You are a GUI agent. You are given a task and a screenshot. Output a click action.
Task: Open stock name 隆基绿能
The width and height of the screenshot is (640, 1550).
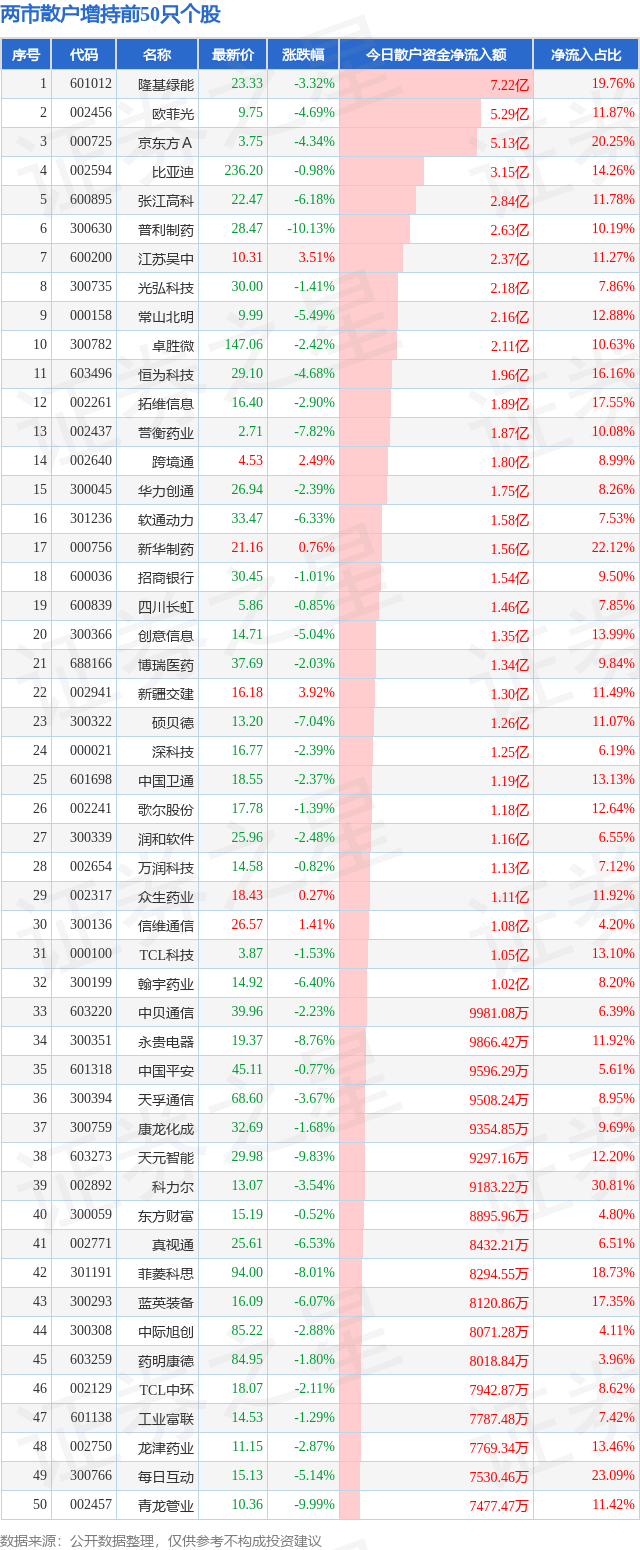pos(166,84)
